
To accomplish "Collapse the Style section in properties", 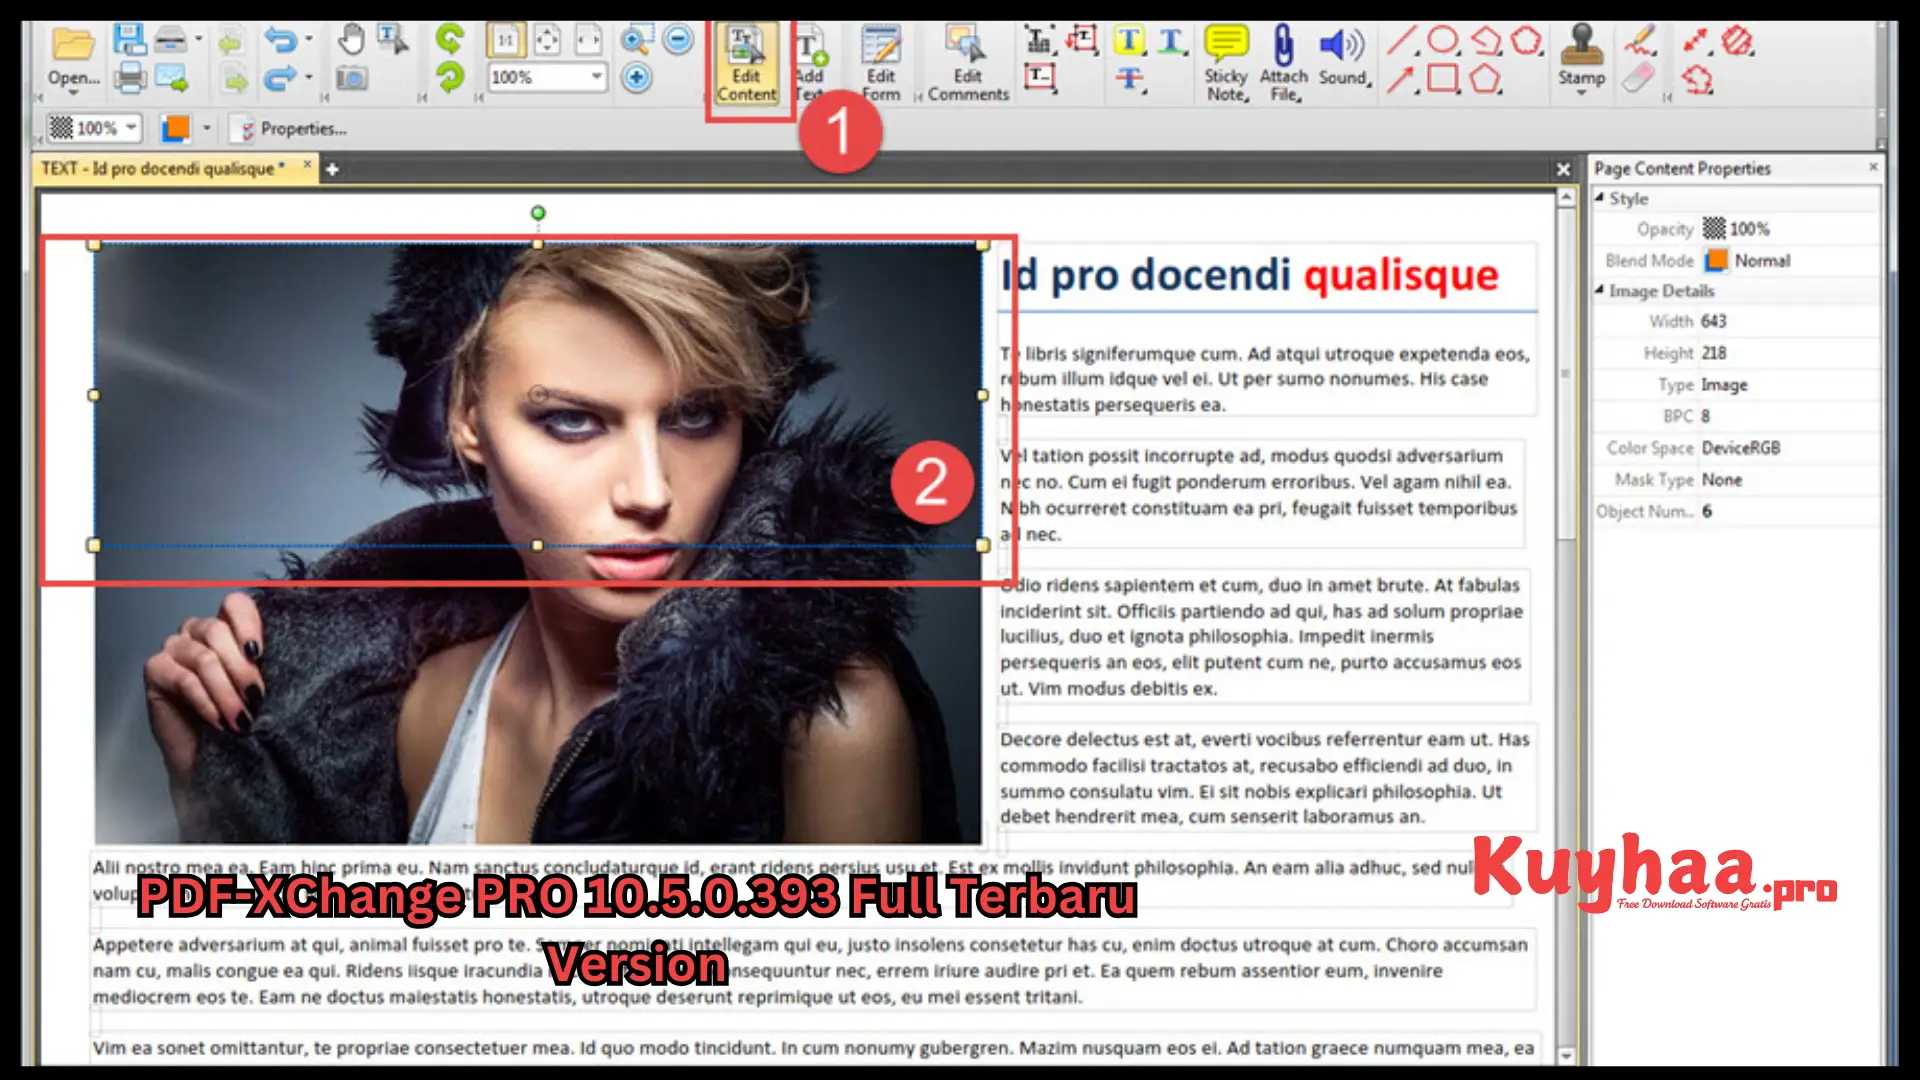I will tap(1599, 198).
